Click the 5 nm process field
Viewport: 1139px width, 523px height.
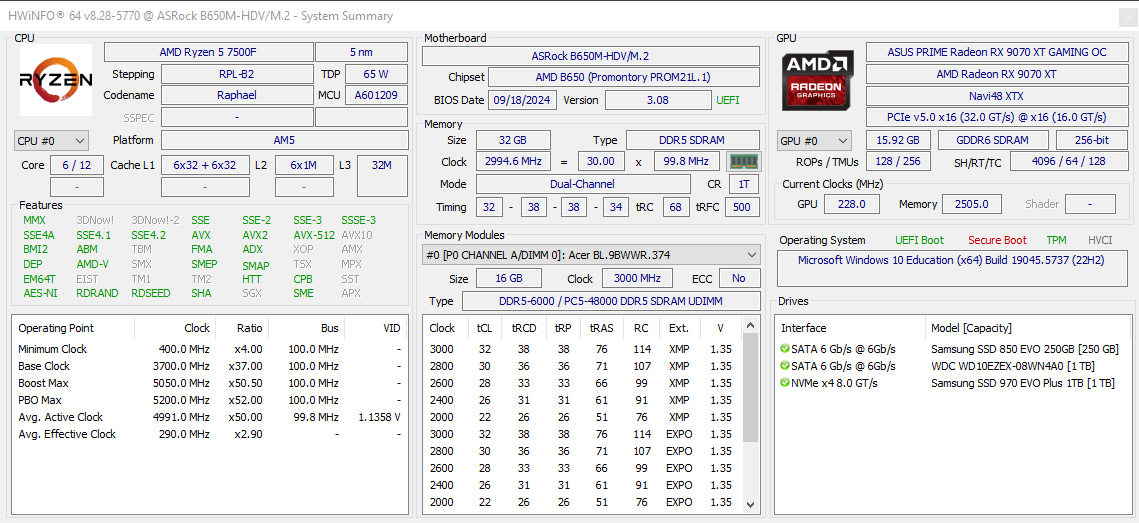362,52
